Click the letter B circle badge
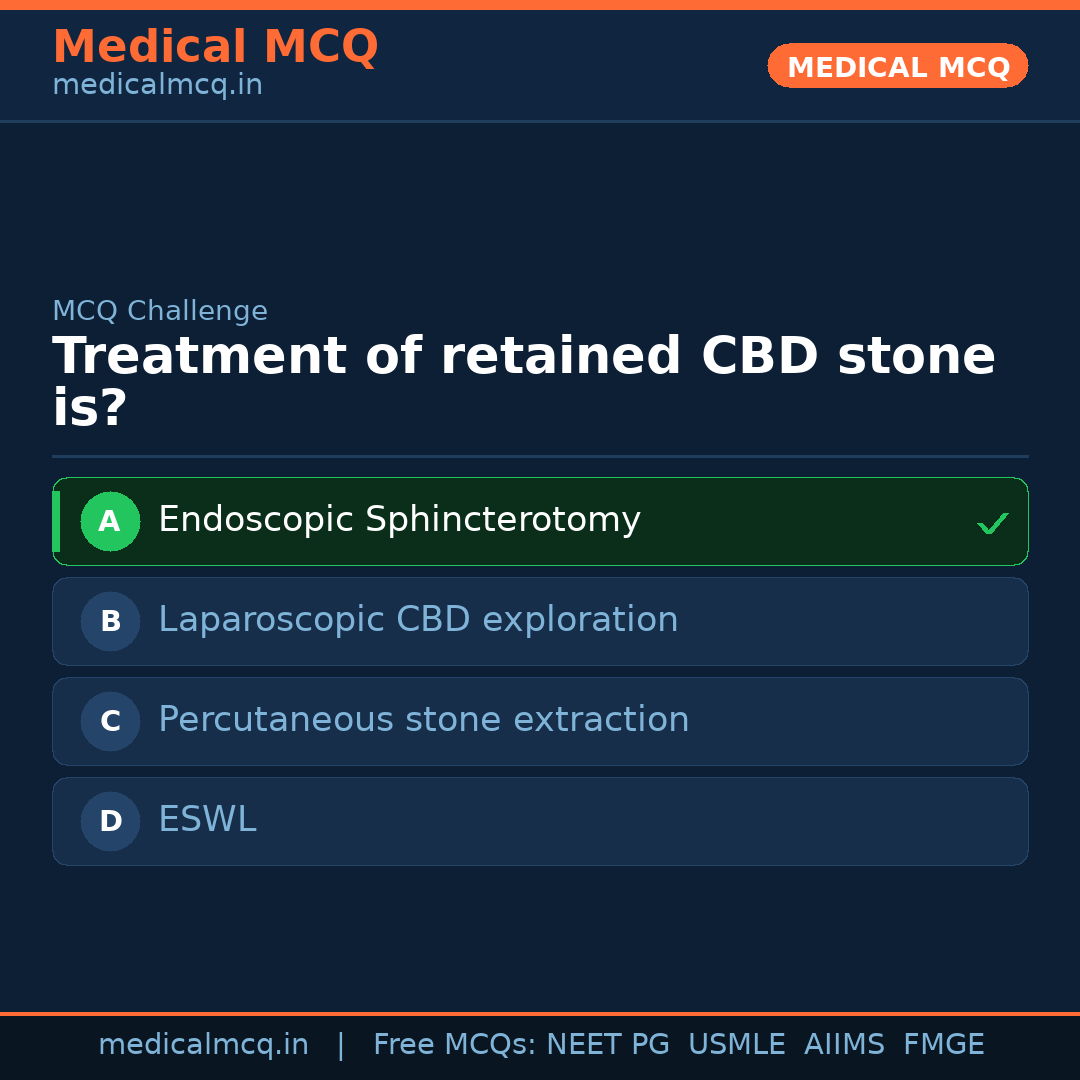1080x1080 pixels. (110, 621)
